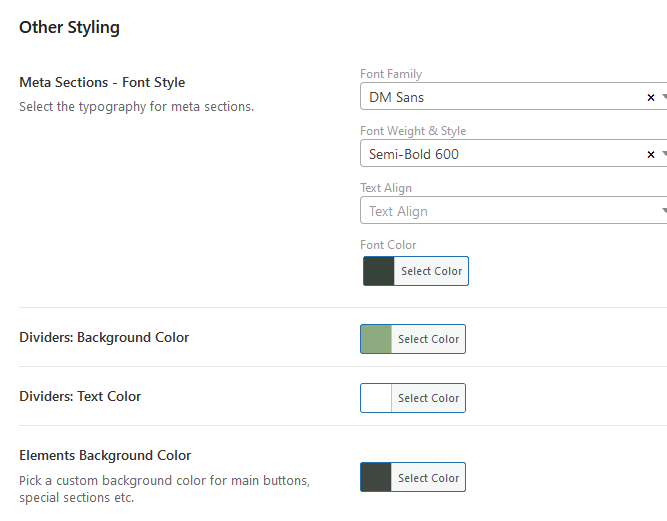Open the Font Family box showing DM Sans
The width and height of the screenshot is (667, 521).
point(500,97)
